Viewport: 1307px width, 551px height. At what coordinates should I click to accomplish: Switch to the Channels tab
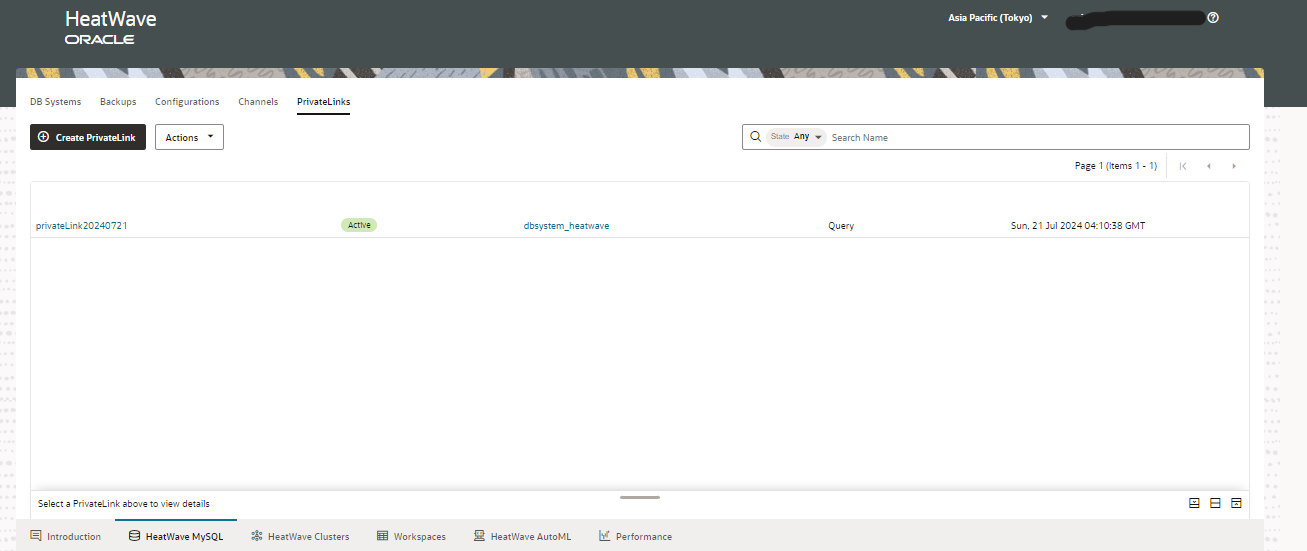[x=258, y=102]
